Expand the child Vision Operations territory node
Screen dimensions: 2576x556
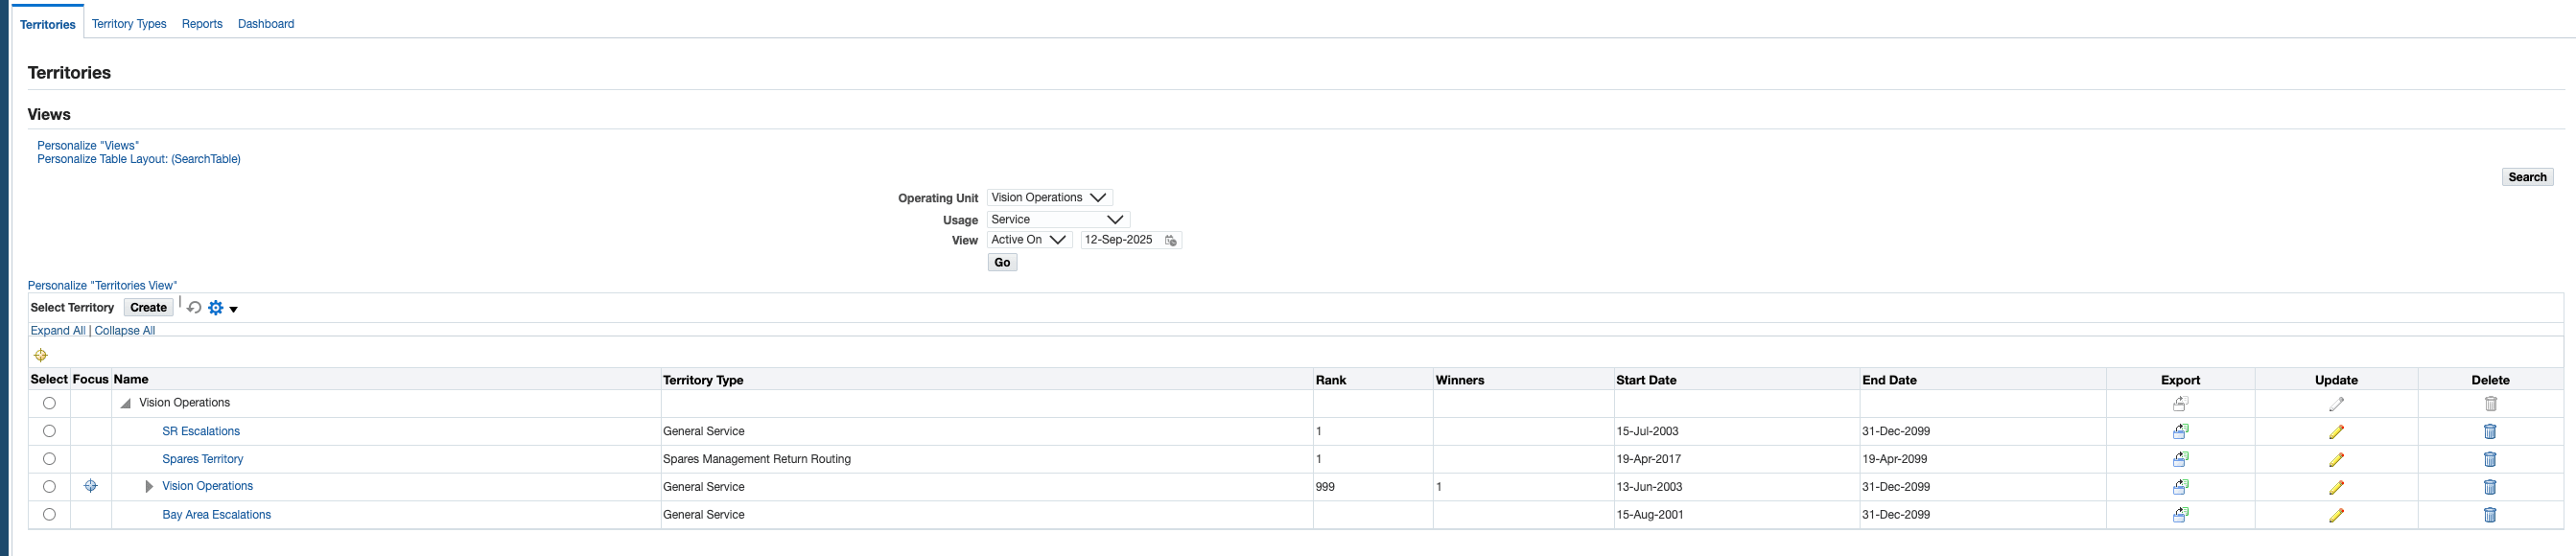(x=149, y=487)
